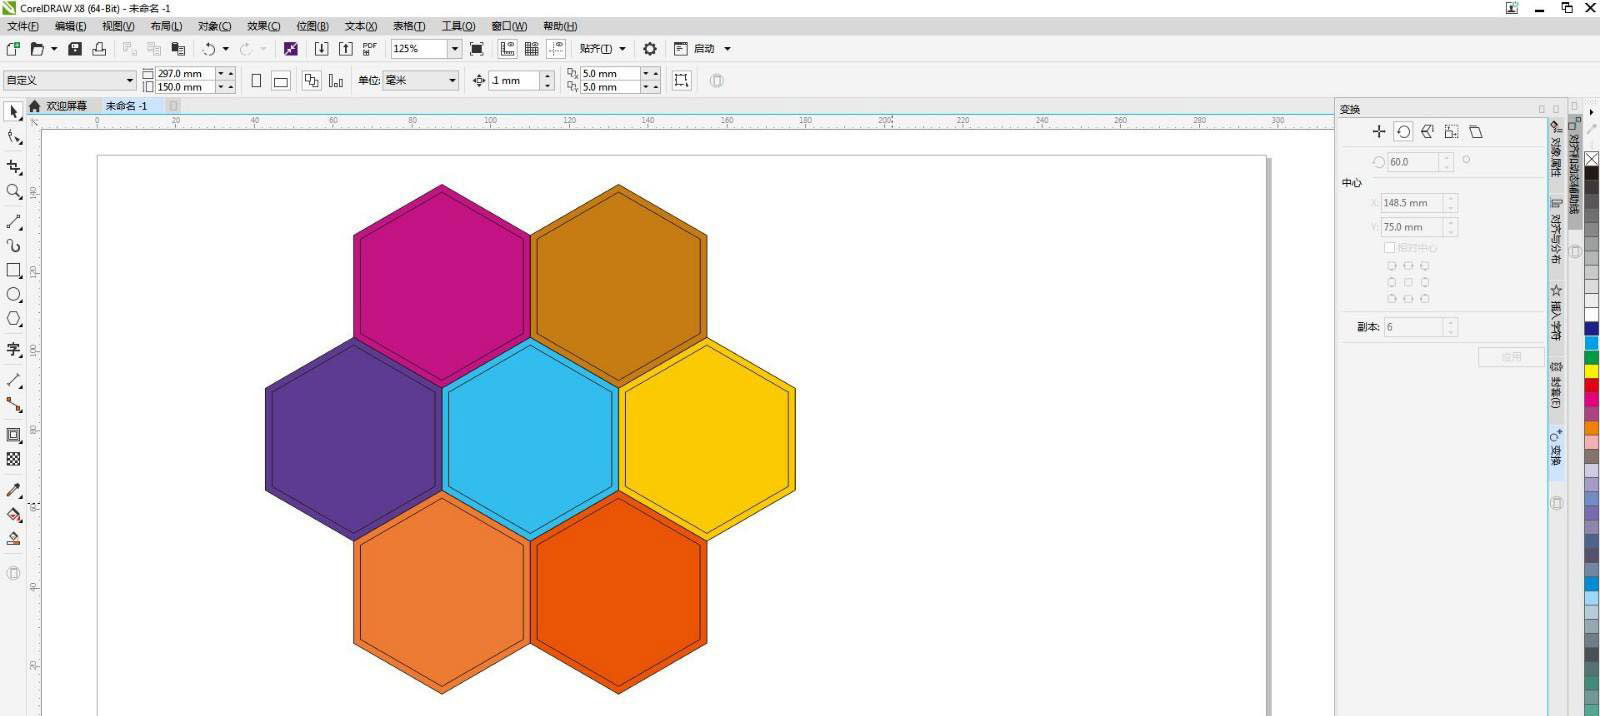The image size is (1600, 716).
Task: Select the Eyedropper tool
Action: pyautogui.click(x=14, y=490)
